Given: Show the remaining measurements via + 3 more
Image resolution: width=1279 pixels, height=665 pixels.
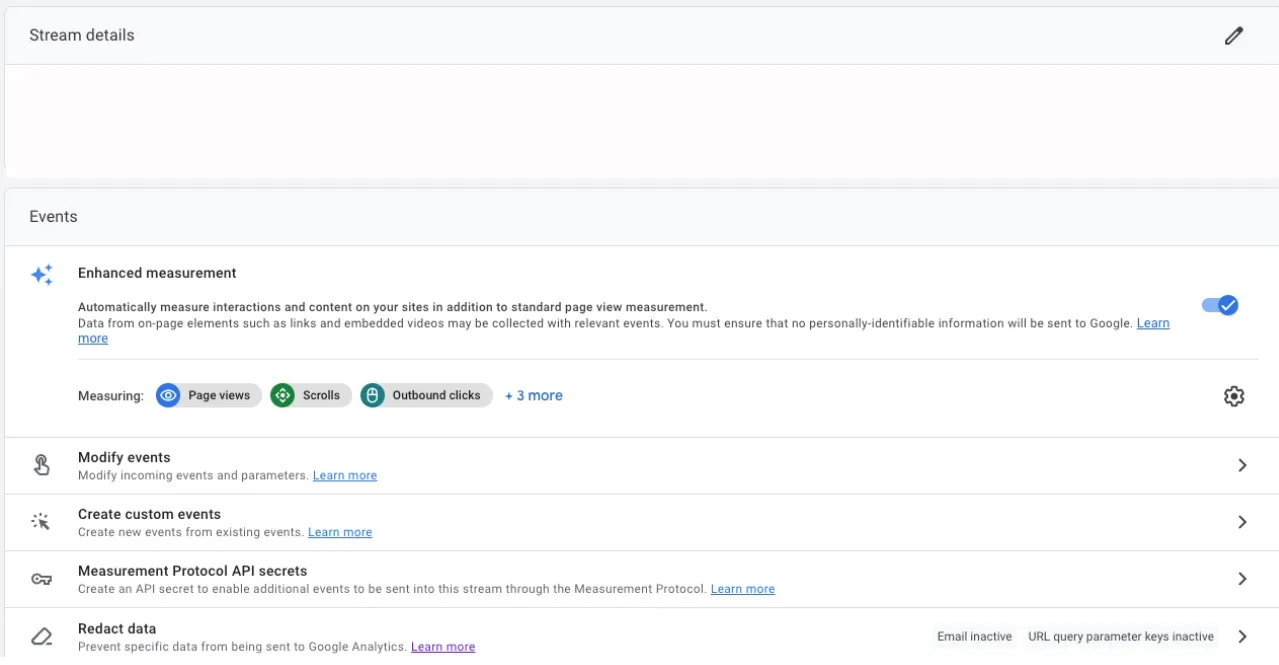Looking at the screenshot, I should (533, 395).
